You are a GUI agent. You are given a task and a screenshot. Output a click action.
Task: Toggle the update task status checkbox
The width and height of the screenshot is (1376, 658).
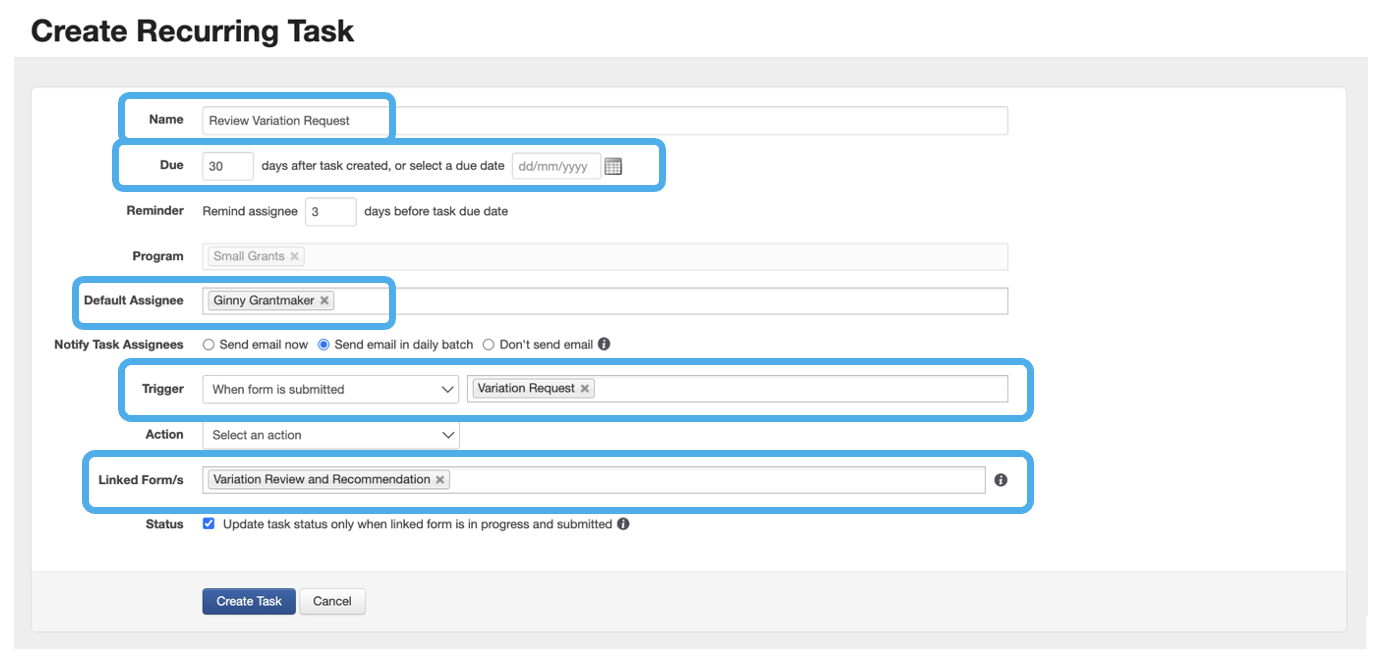point(209,524)
